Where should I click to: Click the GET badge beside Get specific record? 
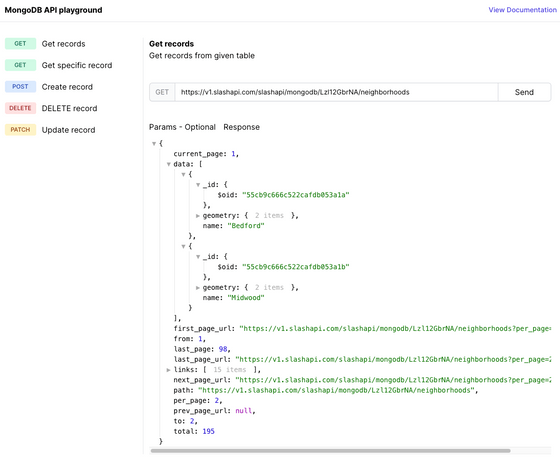pyautogui.click(x=20, y=65)
